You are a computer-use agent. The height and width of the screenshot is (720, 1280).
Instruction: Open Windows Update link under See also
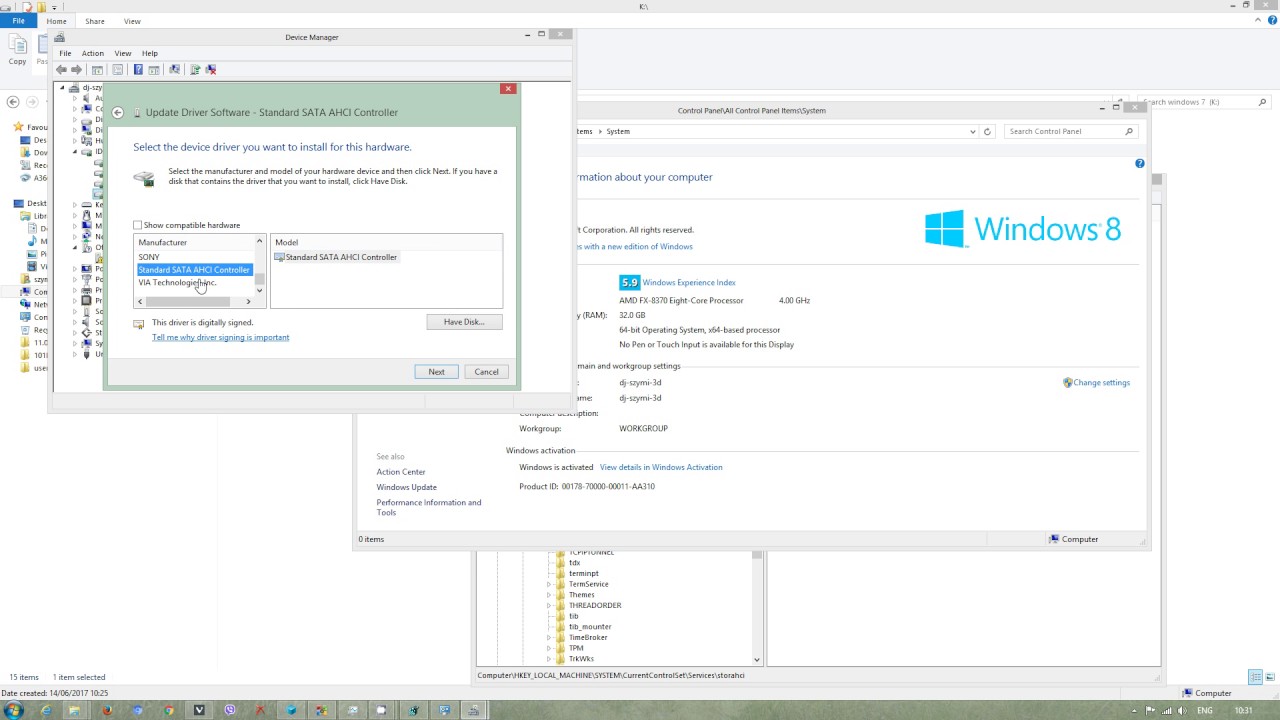coord(407,487)
